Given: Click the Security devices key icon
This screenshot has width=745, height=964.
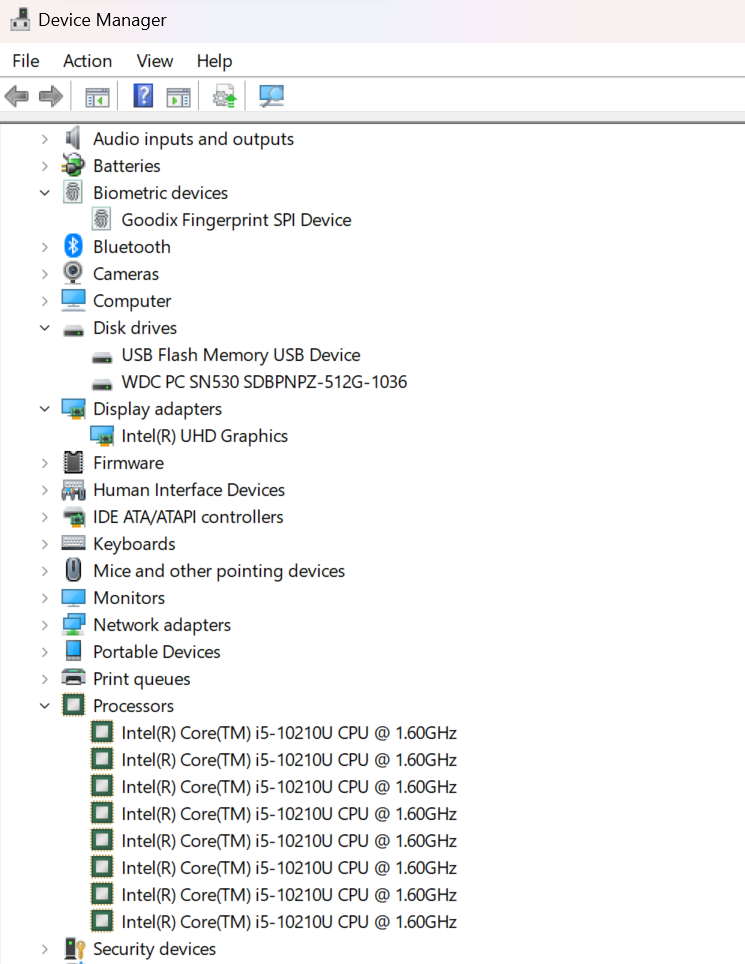Looking at the screenshot, I should click(x=74, y=949).
